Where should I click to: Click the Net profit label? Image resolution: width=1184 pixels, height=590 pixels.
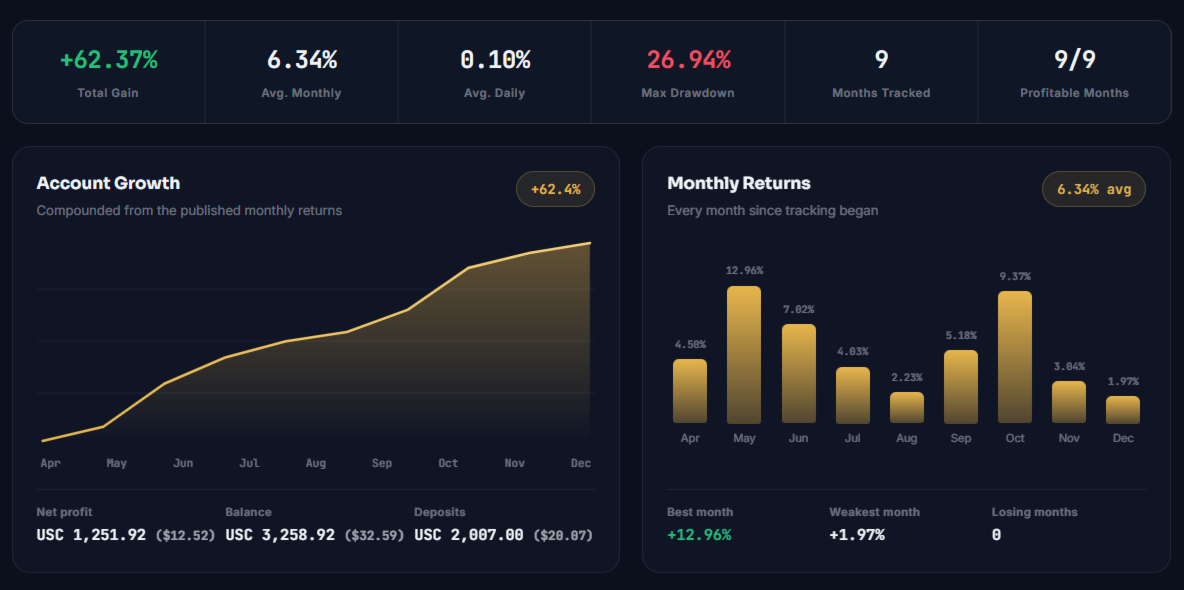pos(64,512)
